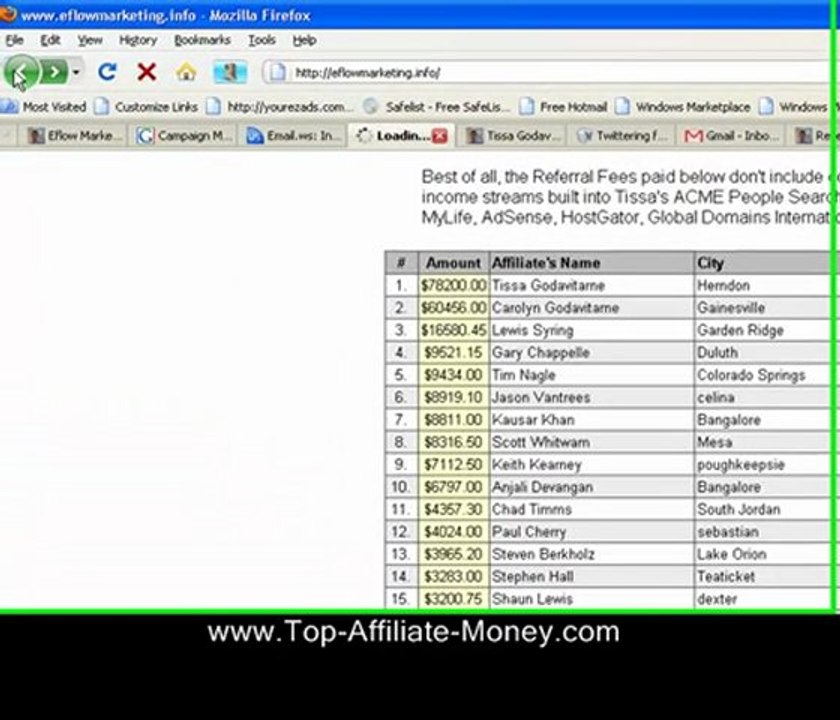Click the city Teaticket
Image resolution: width=840 pixels, height=720 pixels.
pyautogui.click(x=726, y=577)
